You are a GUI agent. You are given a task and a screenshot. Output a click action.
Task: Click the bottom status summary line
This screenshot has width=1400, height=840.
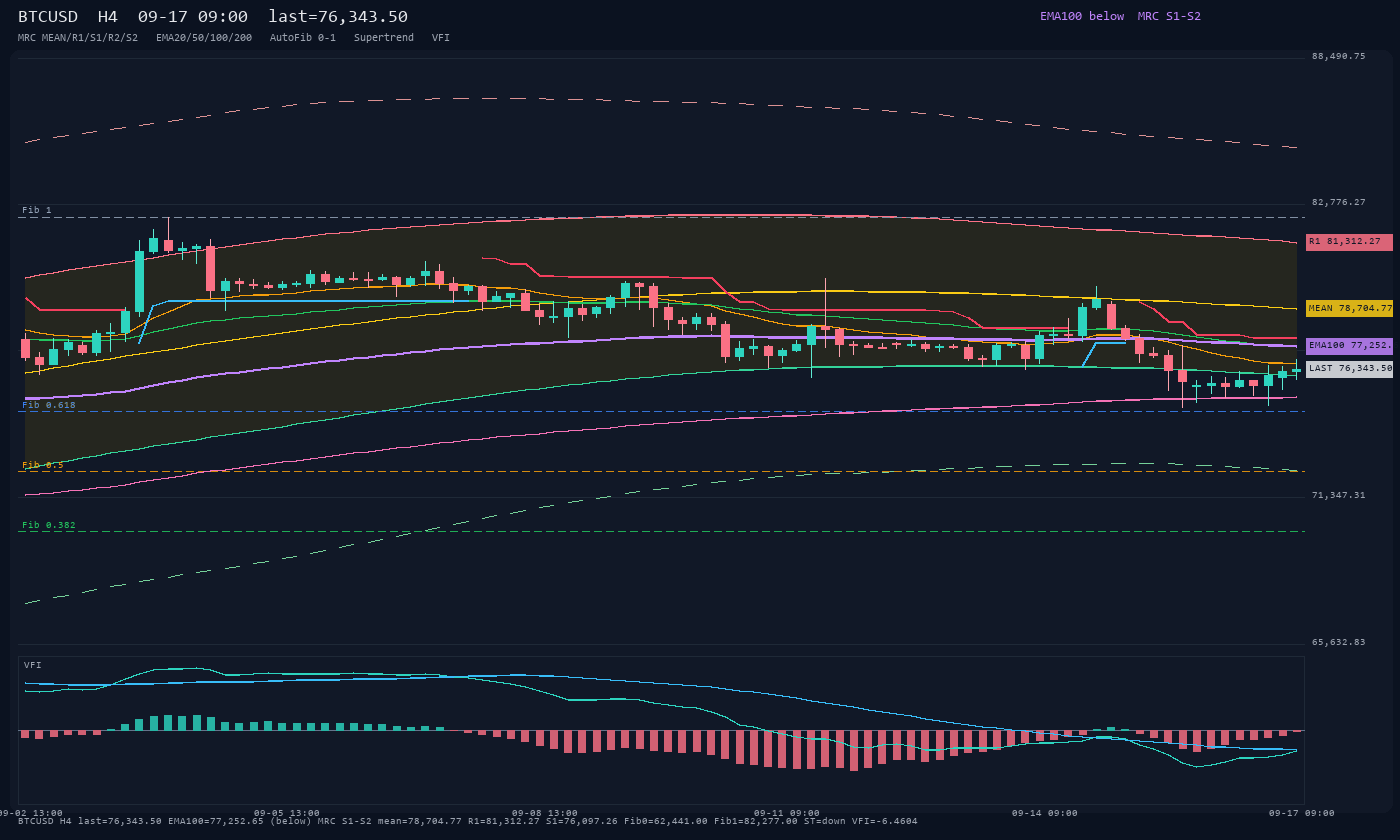(x=468, y=822)
